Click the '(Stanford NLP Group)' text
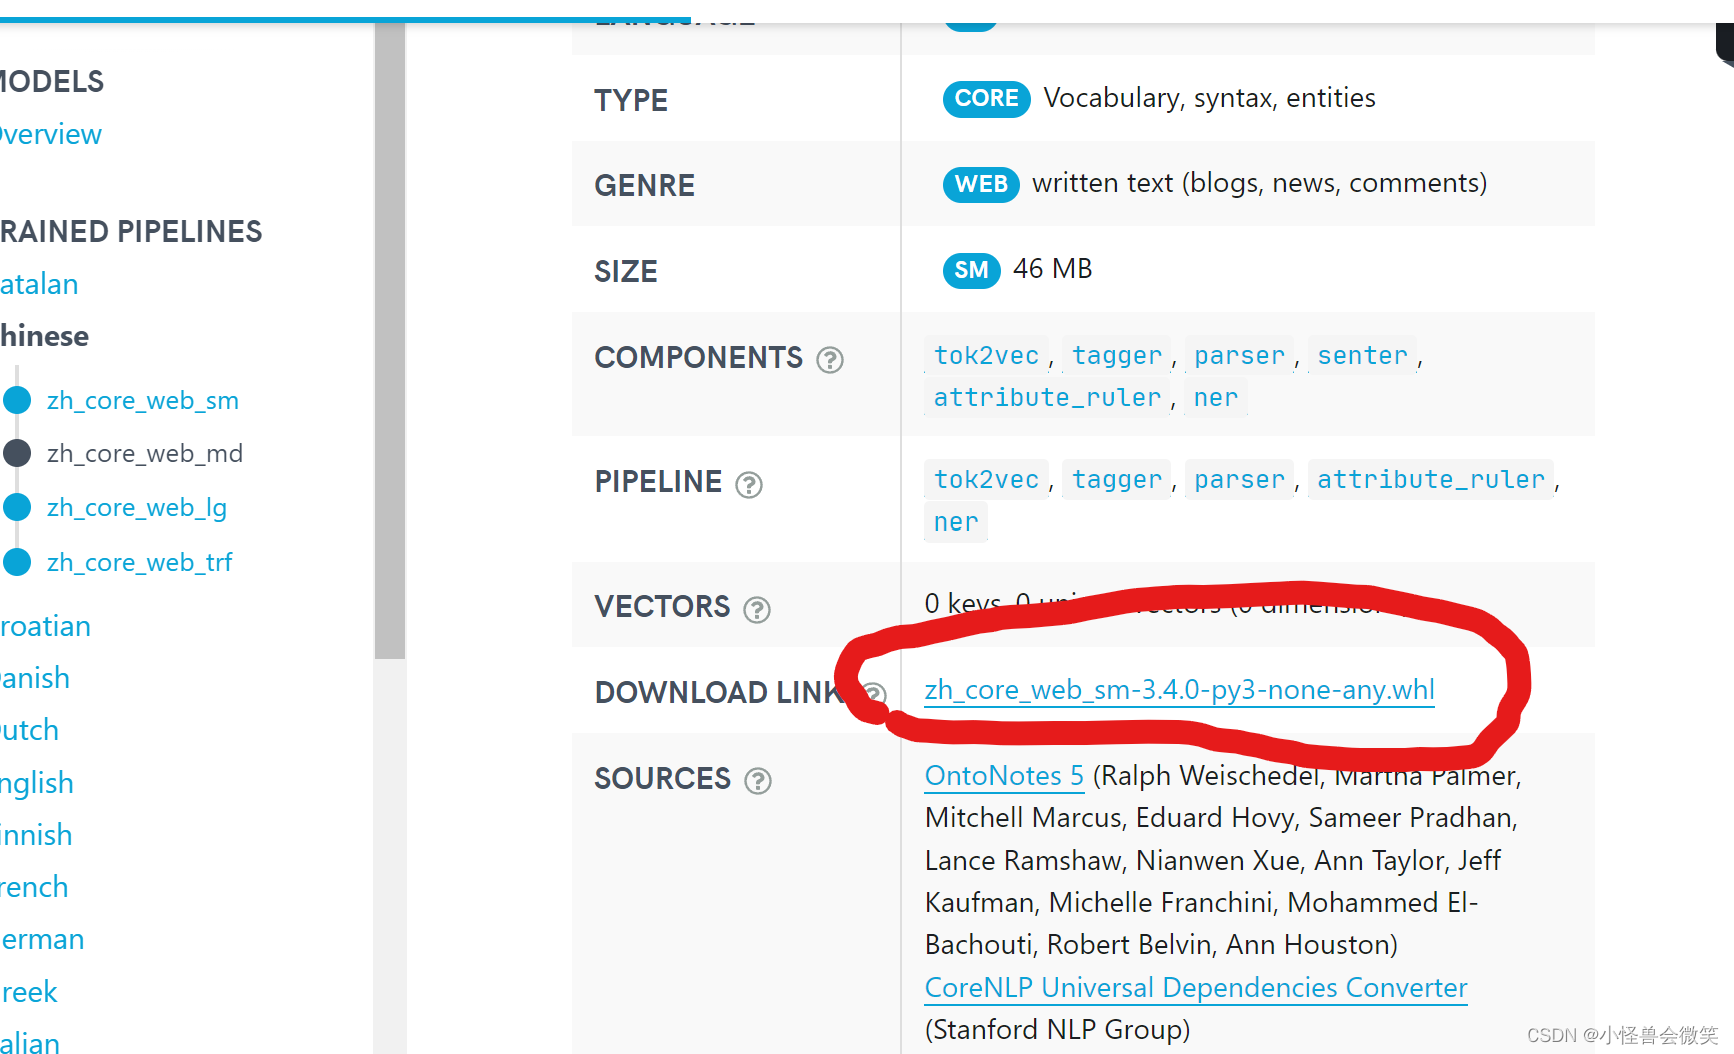1734x1054 pixels. [x=1058, y=1030]
